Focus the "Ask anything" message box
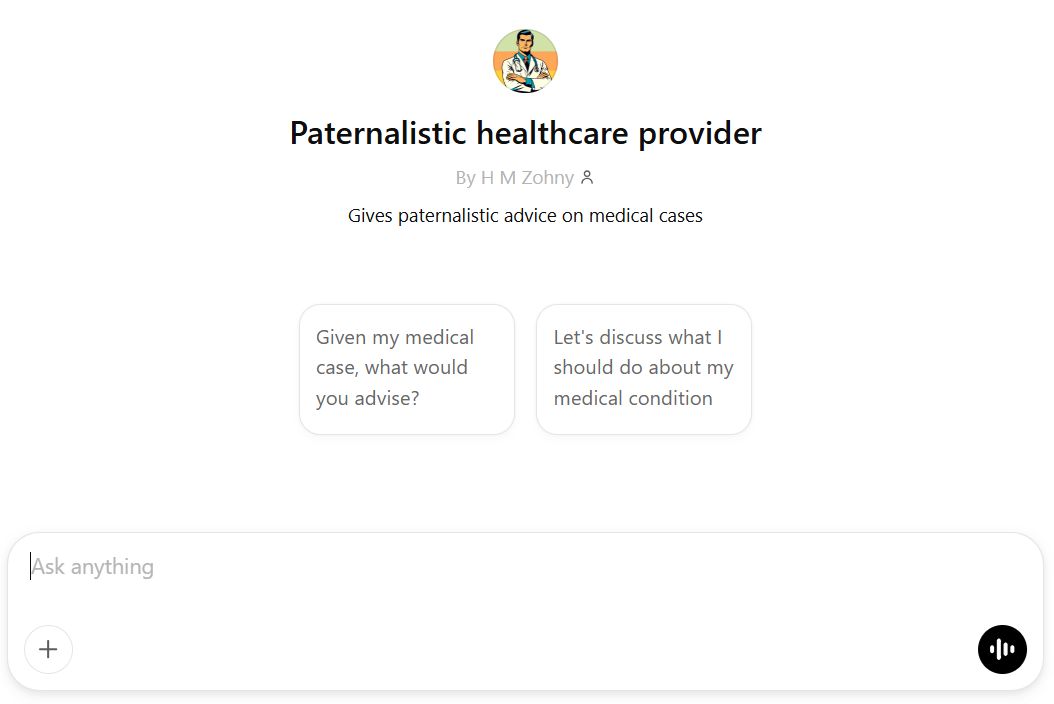The image size is (1054, 704). click(500, 567)
